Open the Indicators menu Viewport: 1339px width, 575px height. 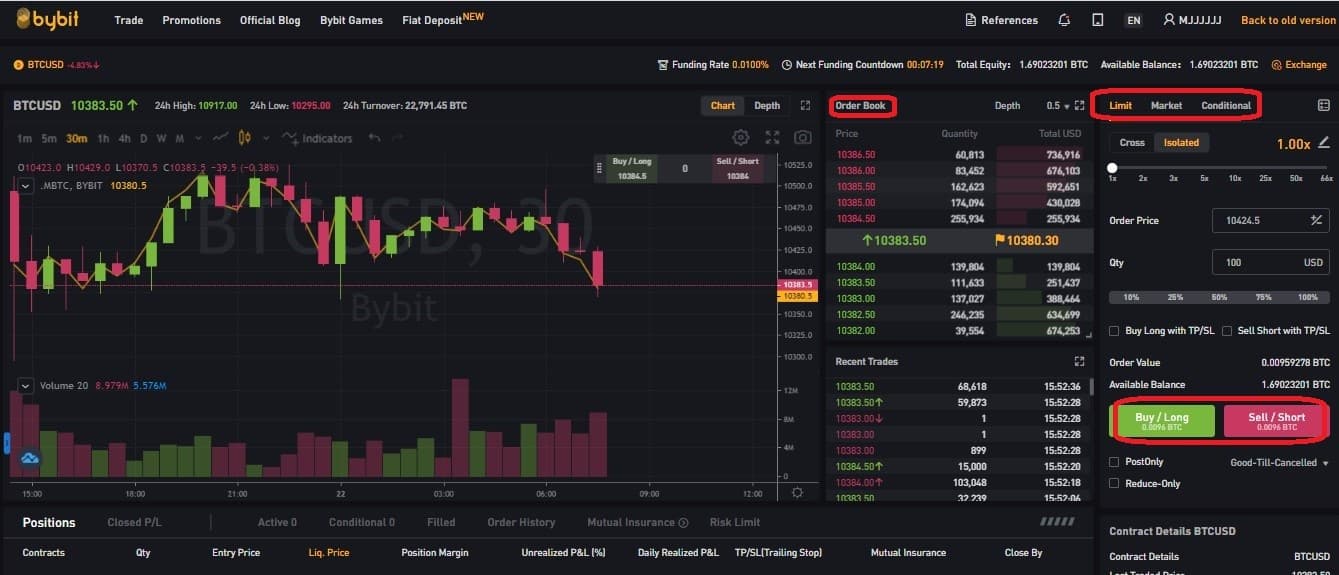pyautogui.click(x=317, y=138)
